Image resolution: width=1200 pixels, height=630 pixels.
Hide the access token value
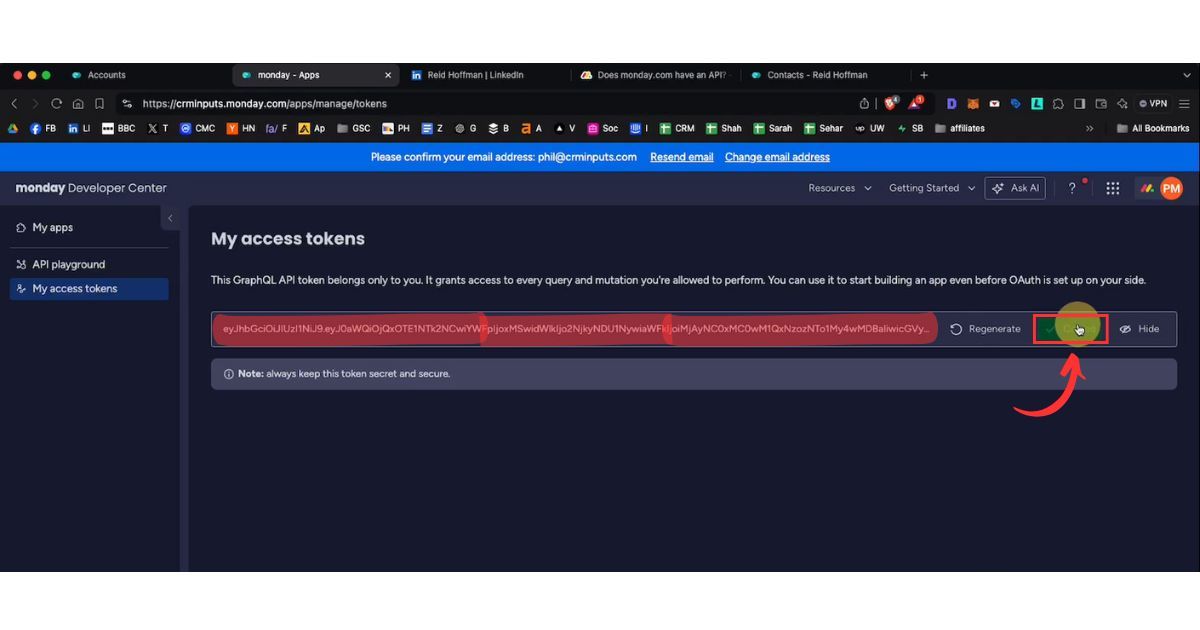(x=1139, y=329)
